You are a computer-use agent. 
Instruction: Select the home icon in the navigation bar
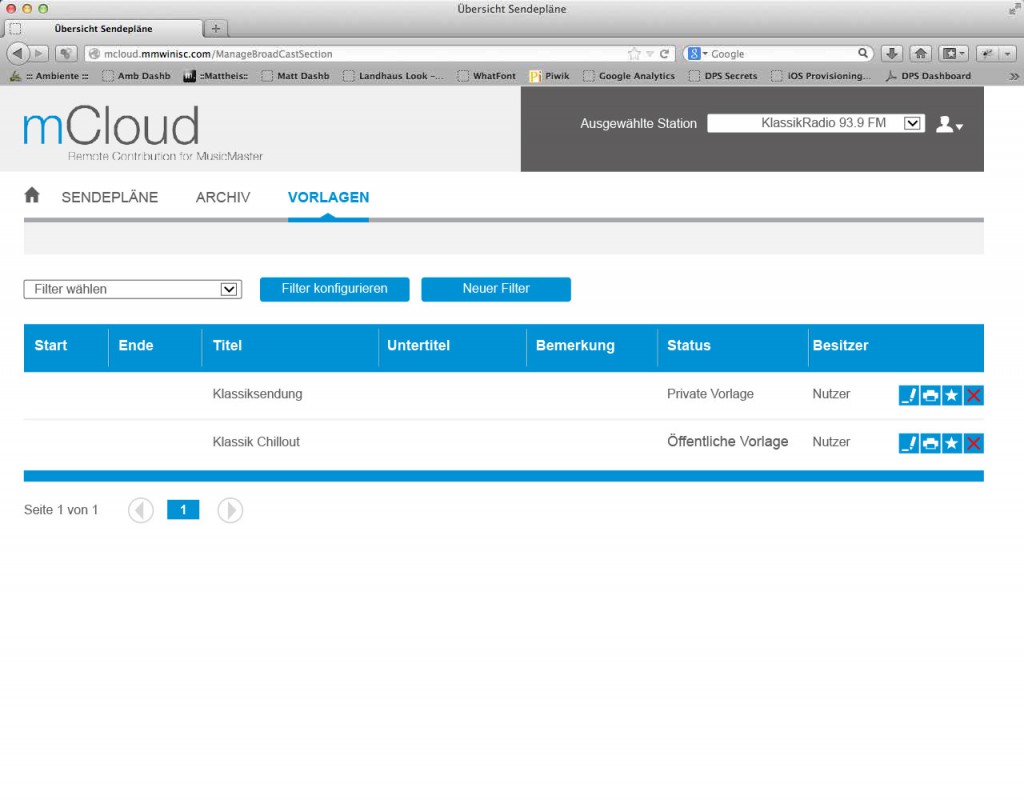point(31,196)
